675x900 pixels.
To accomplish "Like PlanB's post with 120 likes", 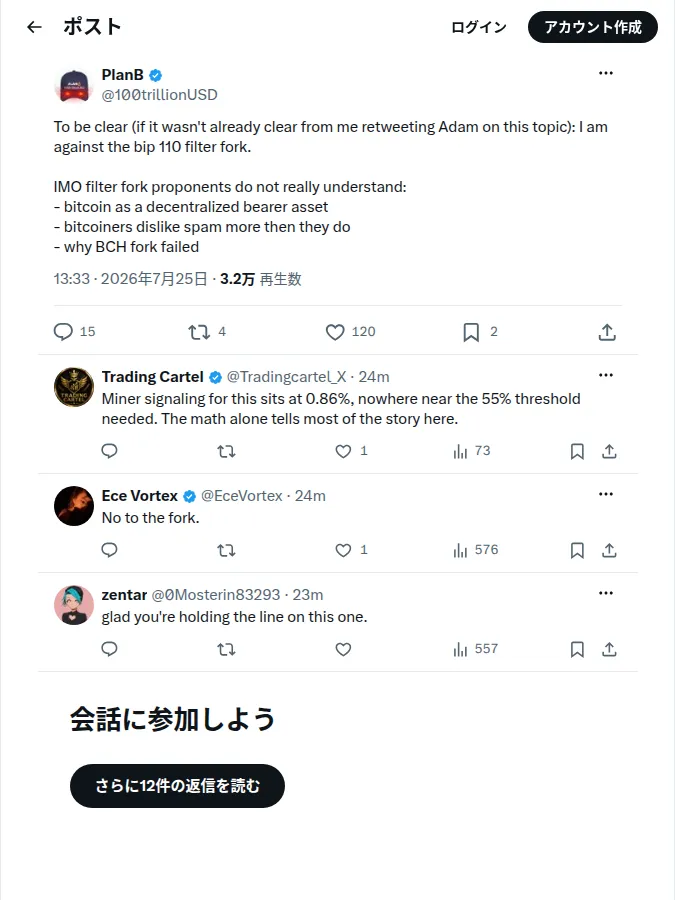I will tap(335, 332).
